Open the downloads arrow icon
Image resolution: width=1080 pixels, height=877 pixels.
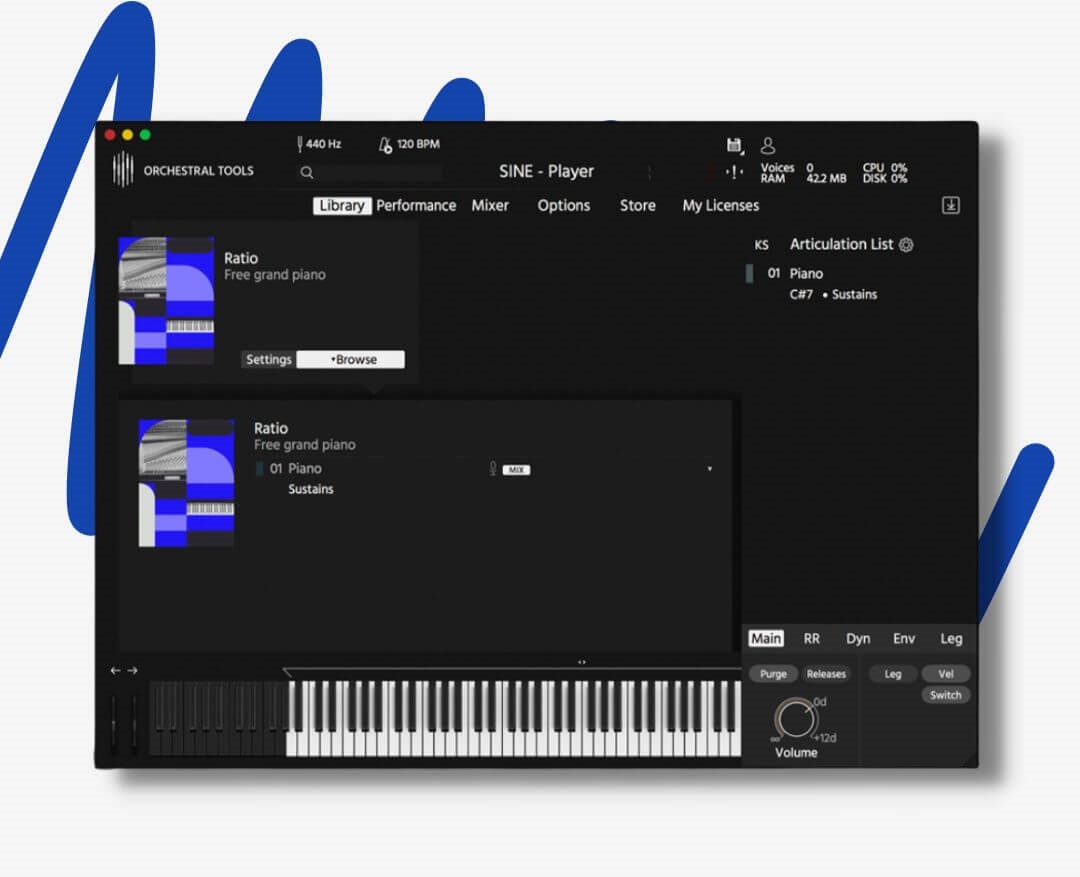(951, 205)
